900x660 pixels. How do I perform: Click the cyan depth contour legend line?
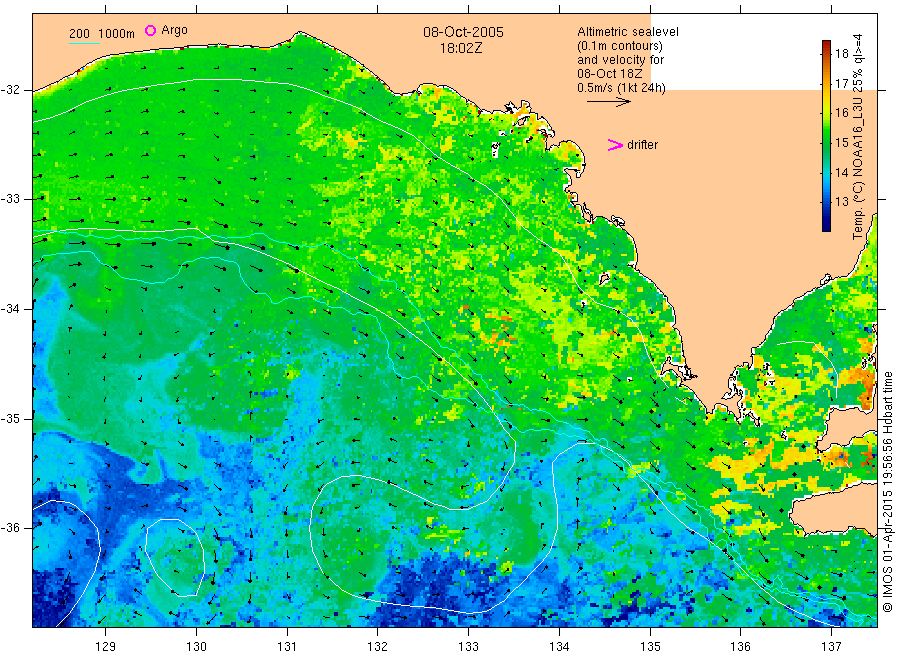84,42
